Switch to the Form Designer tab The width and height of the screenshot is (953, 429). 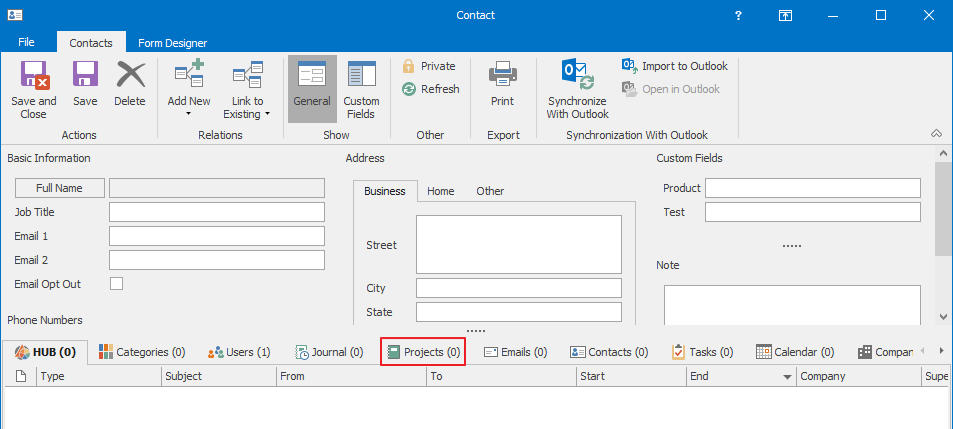[x=173, y=43]
